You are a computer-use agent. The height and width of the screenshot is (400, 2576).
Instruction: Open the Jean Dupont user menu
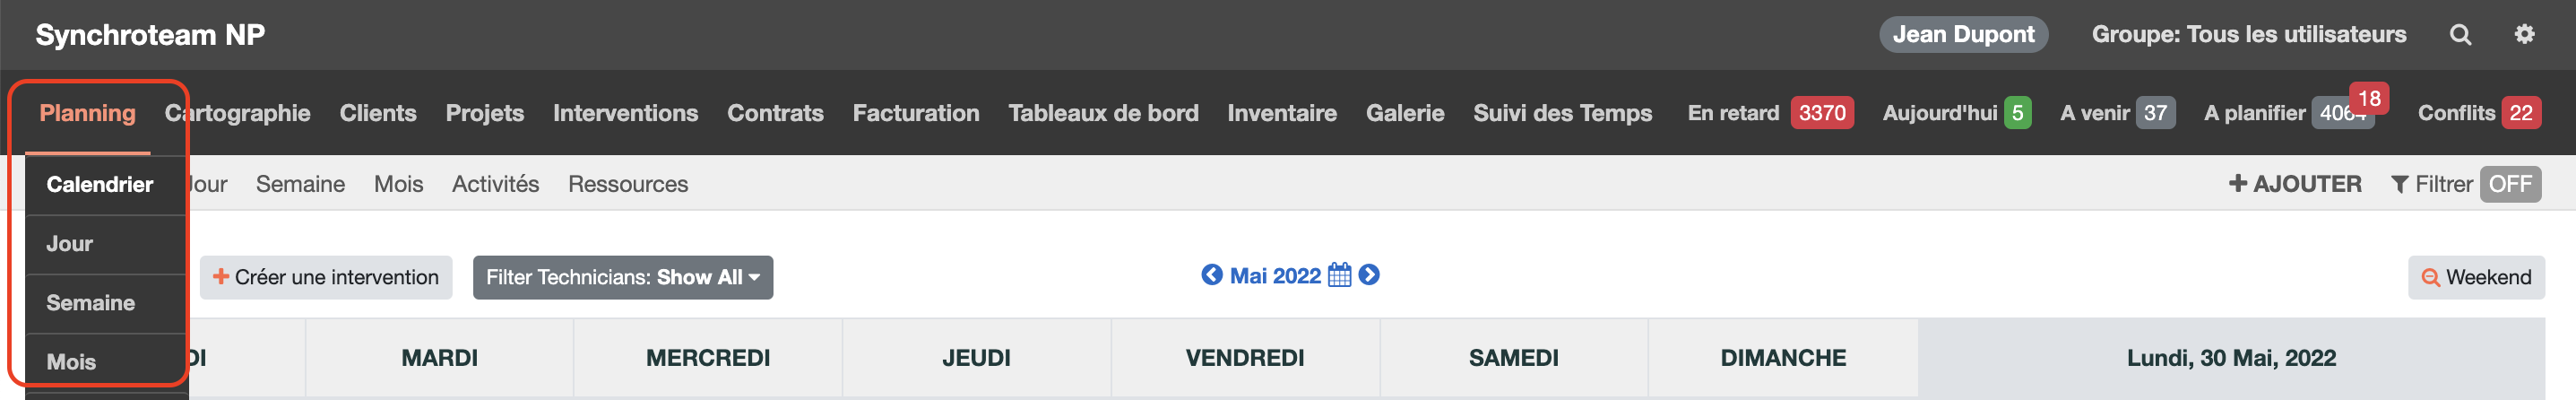point(1962,35)
